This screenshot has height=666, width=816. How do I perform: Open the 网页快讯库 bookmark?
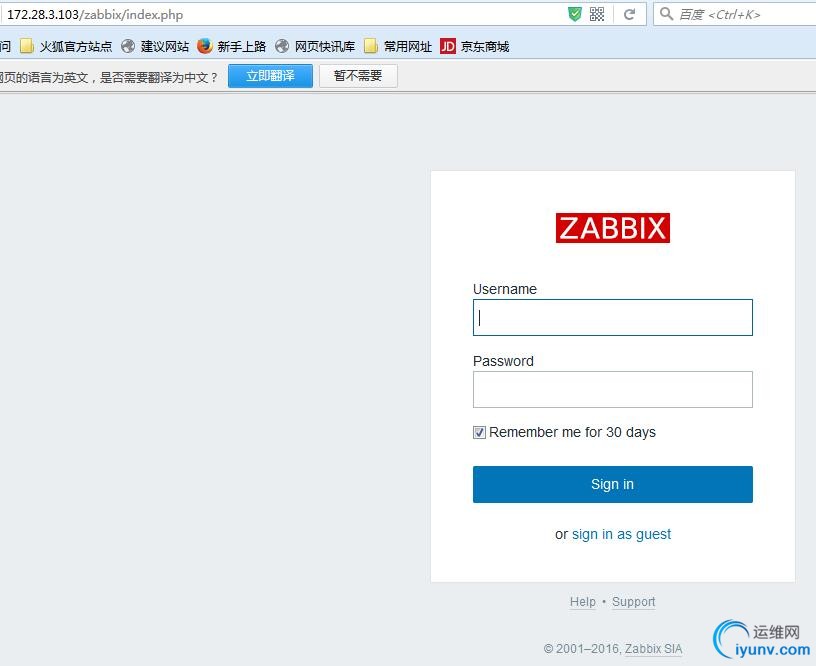coord(315,46)
